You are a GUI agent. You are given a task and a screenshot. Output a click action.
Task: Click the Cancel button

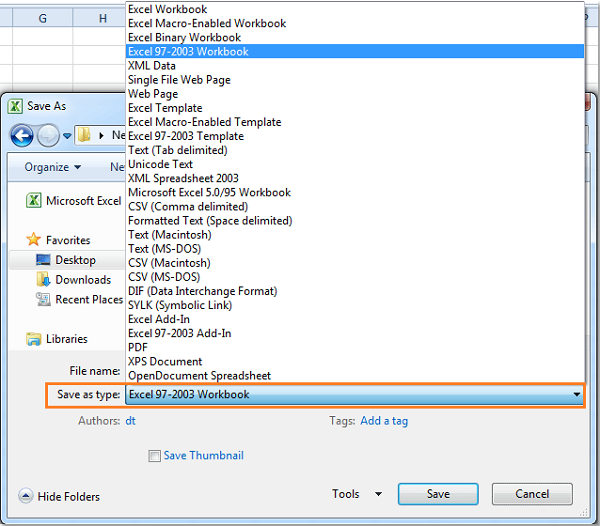[x=532, y=494]
